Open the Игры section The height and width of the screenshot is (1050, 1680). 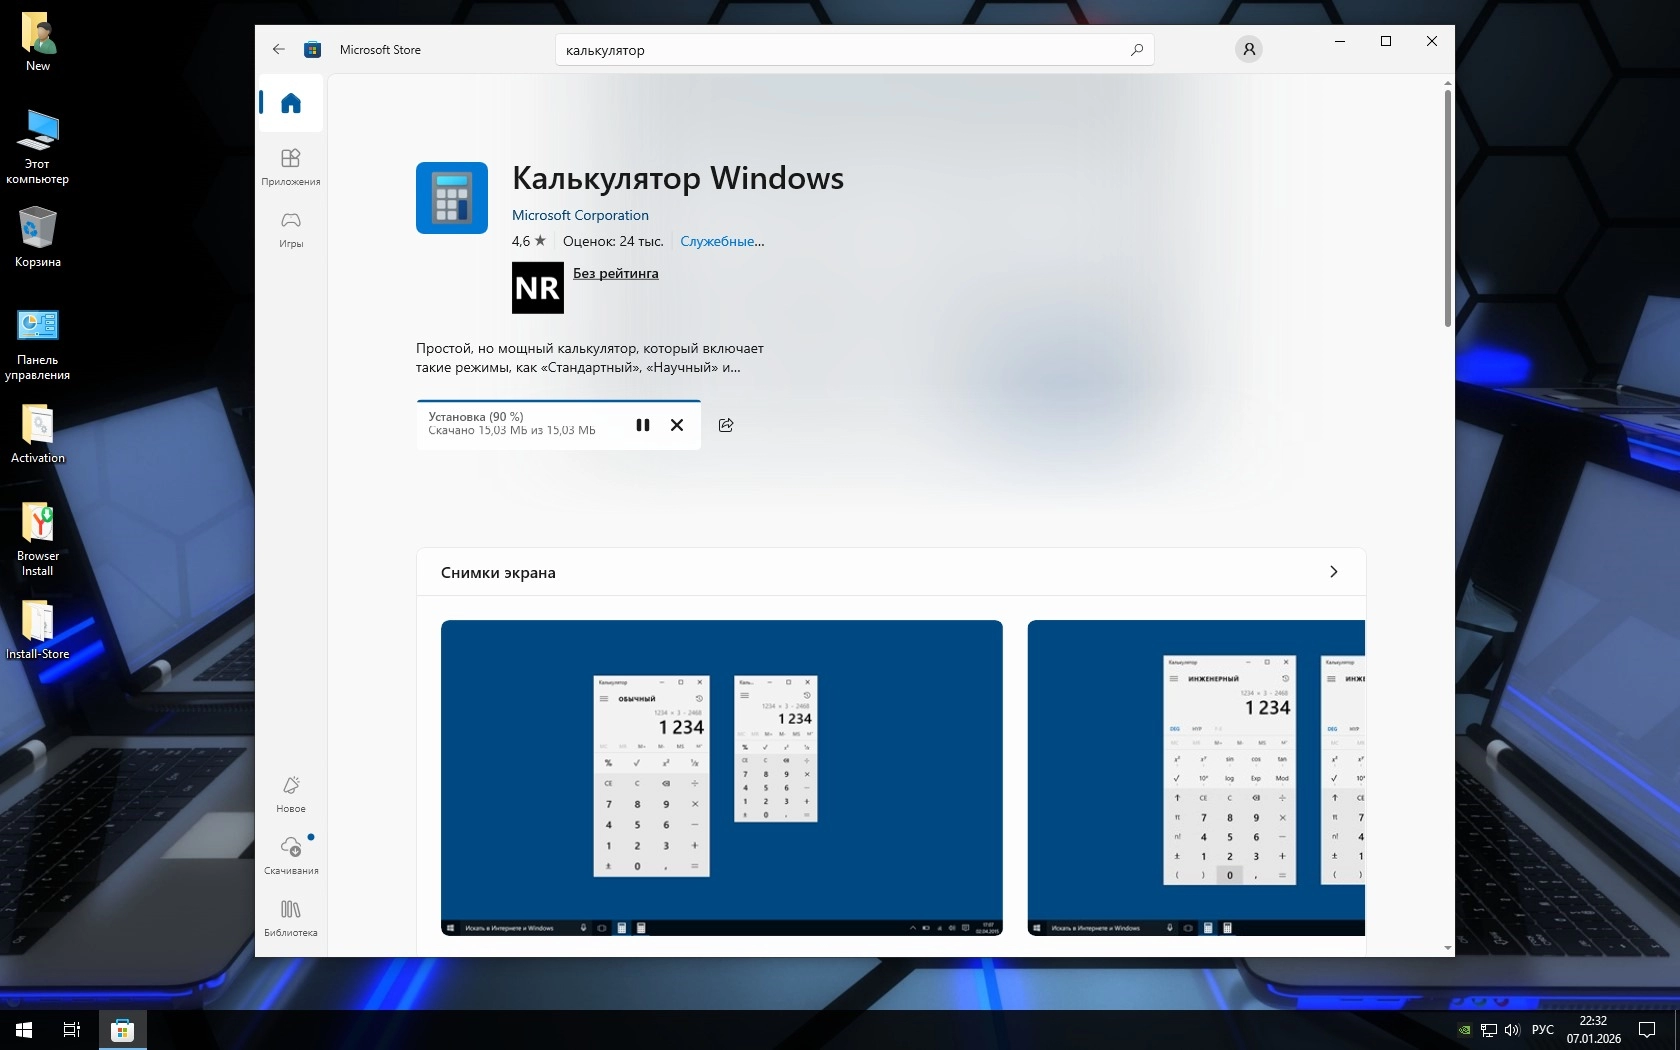(291, 229)
